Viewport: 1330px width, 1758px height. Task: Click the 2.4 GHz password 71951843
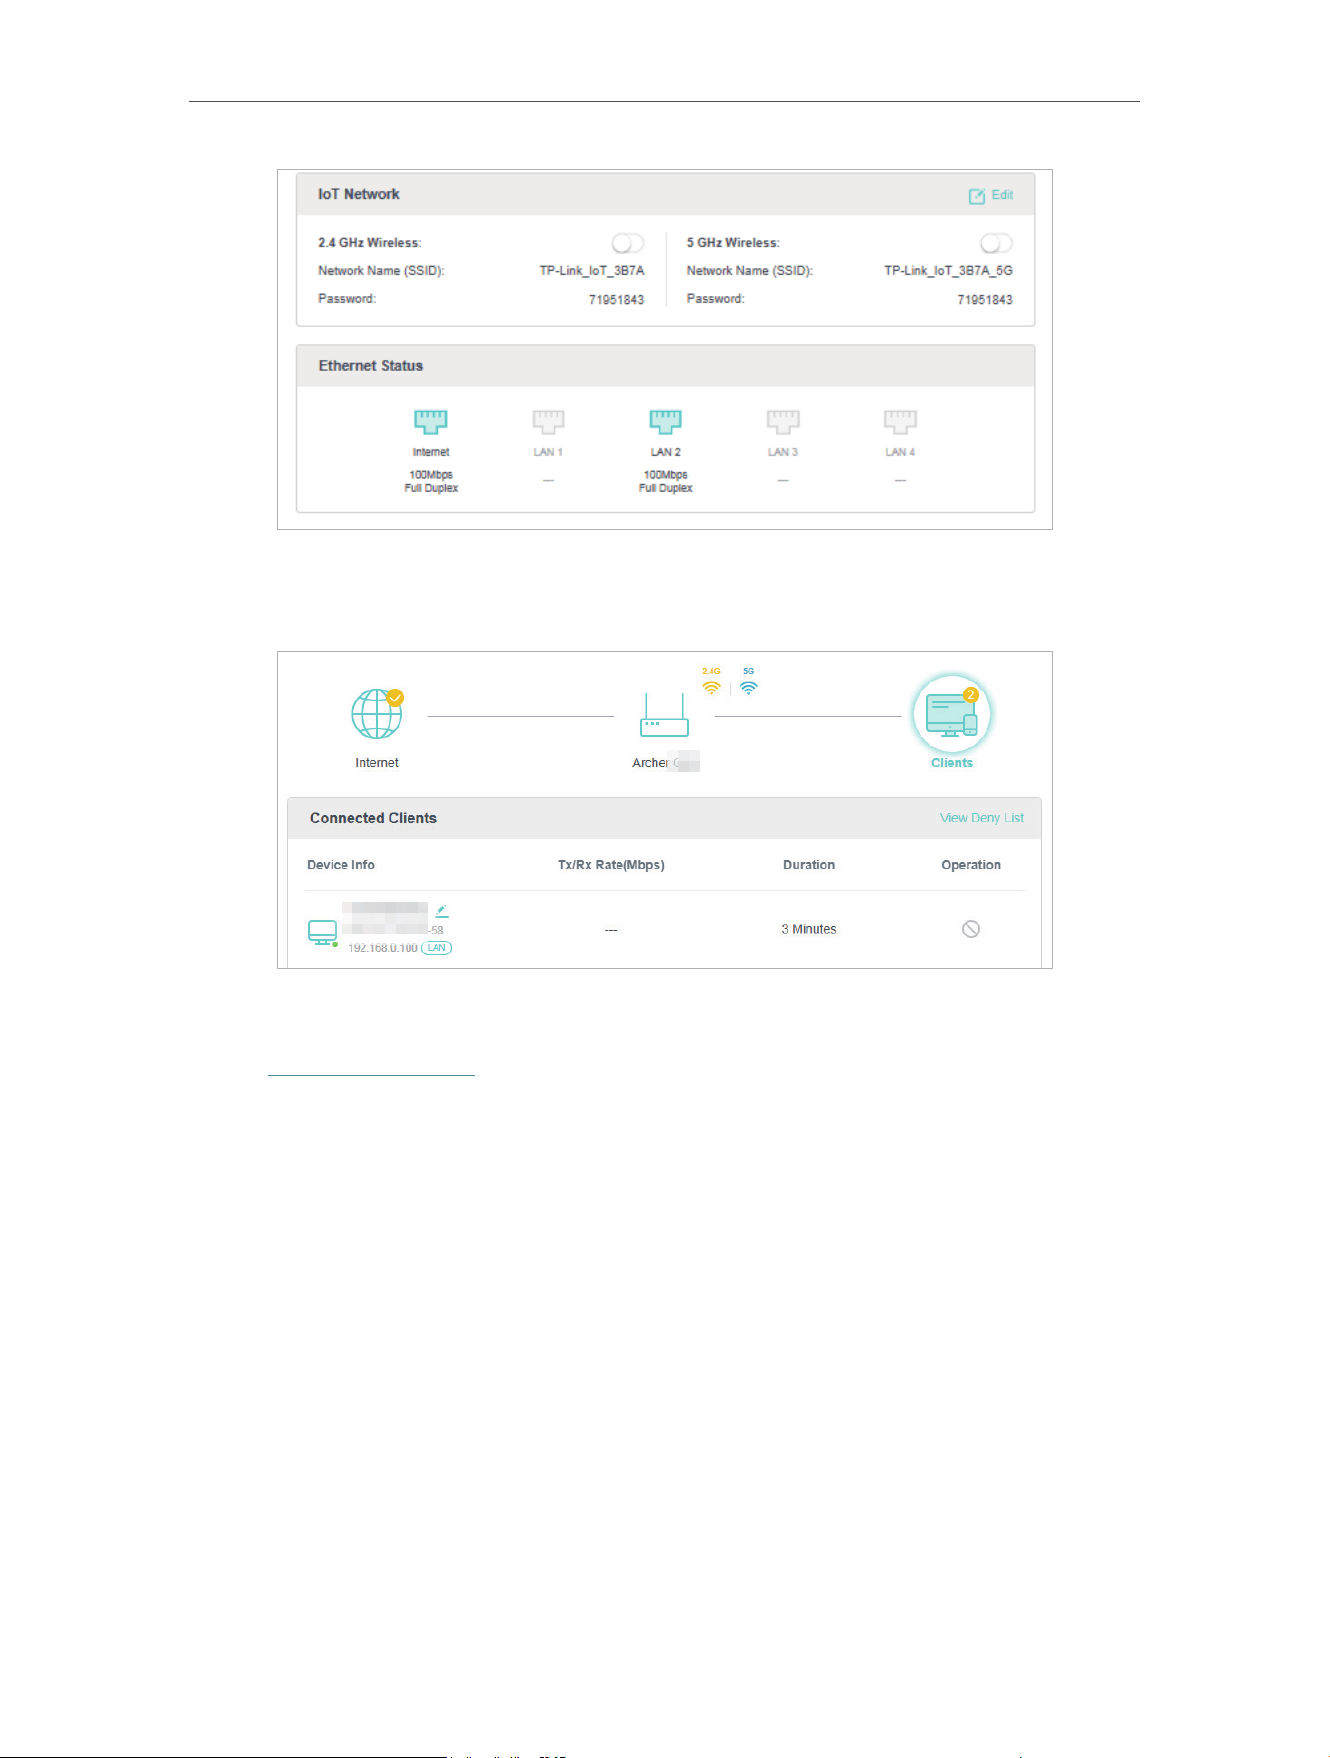616,300
